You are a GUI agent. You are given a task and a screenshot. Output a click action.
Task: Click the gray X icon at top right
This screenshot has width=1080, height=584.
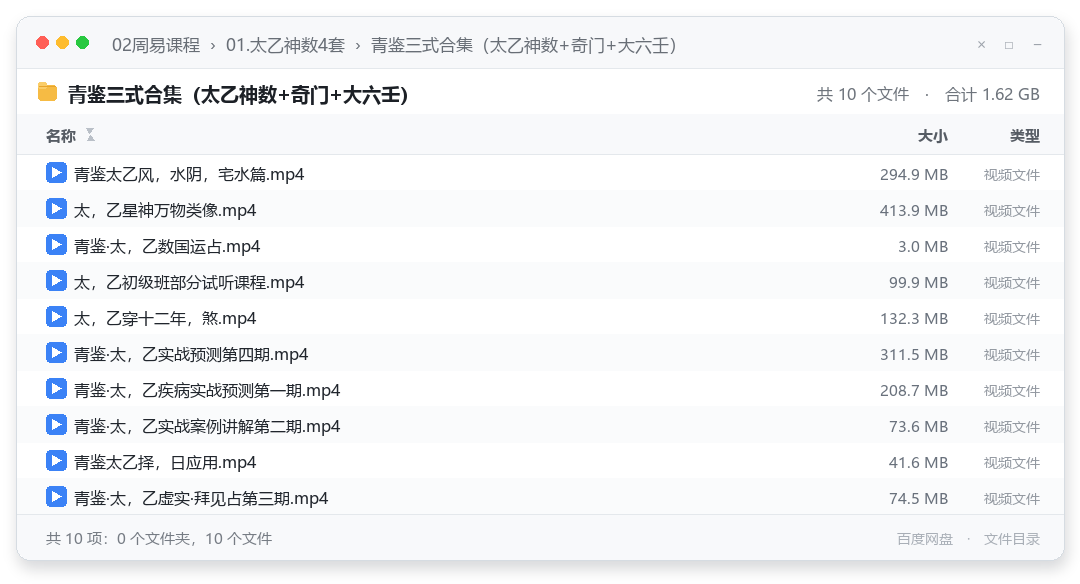coord(982,45)
